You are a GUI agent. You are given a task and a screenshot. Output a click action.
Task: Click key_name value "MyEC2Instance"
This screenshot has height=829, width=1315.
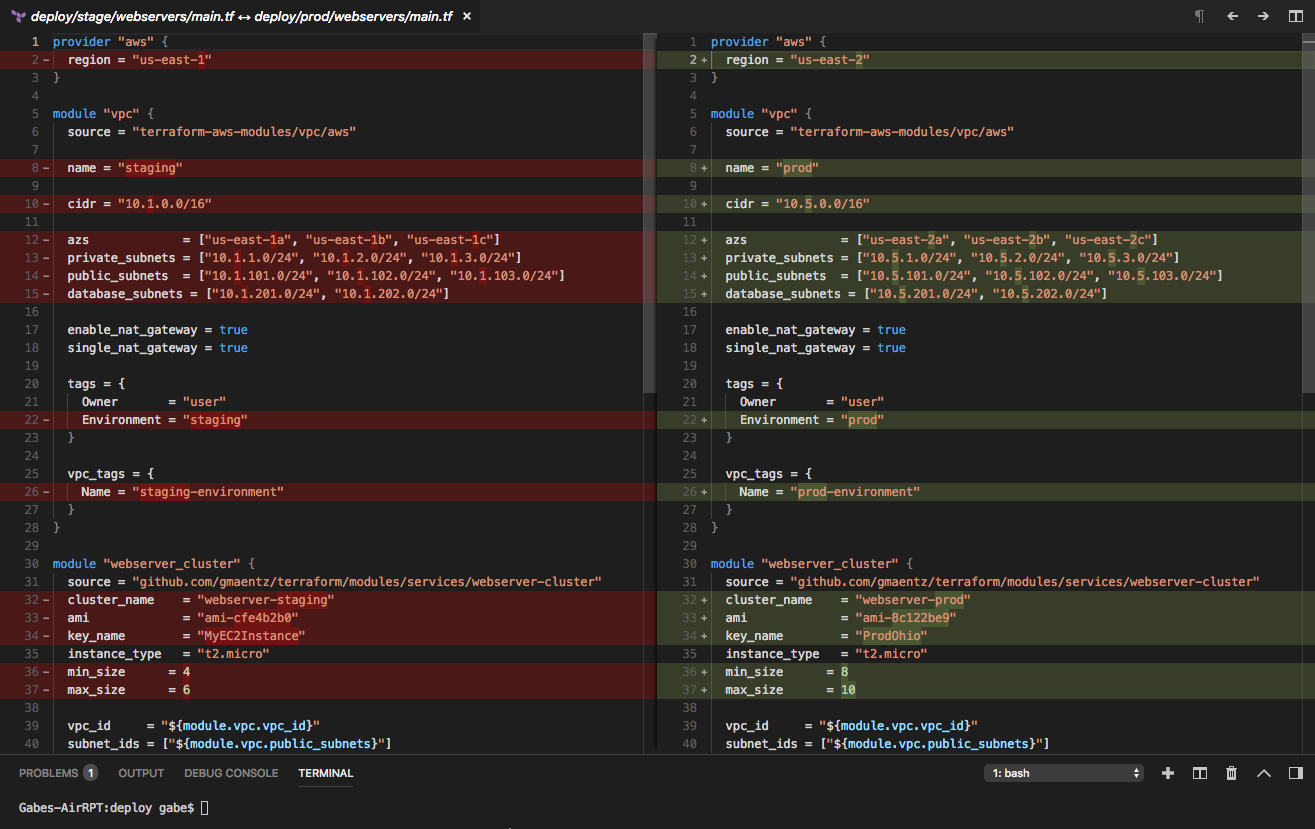pyautogui.click(x=251, y=636)
